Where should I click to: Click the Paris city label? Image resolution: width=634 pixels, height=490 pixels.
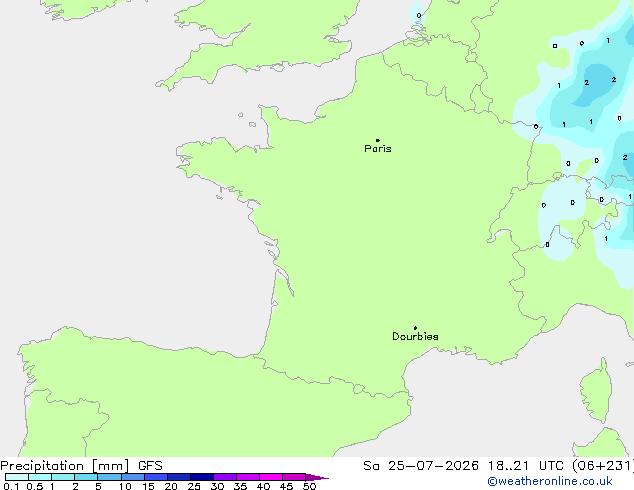tap(378, 149)
